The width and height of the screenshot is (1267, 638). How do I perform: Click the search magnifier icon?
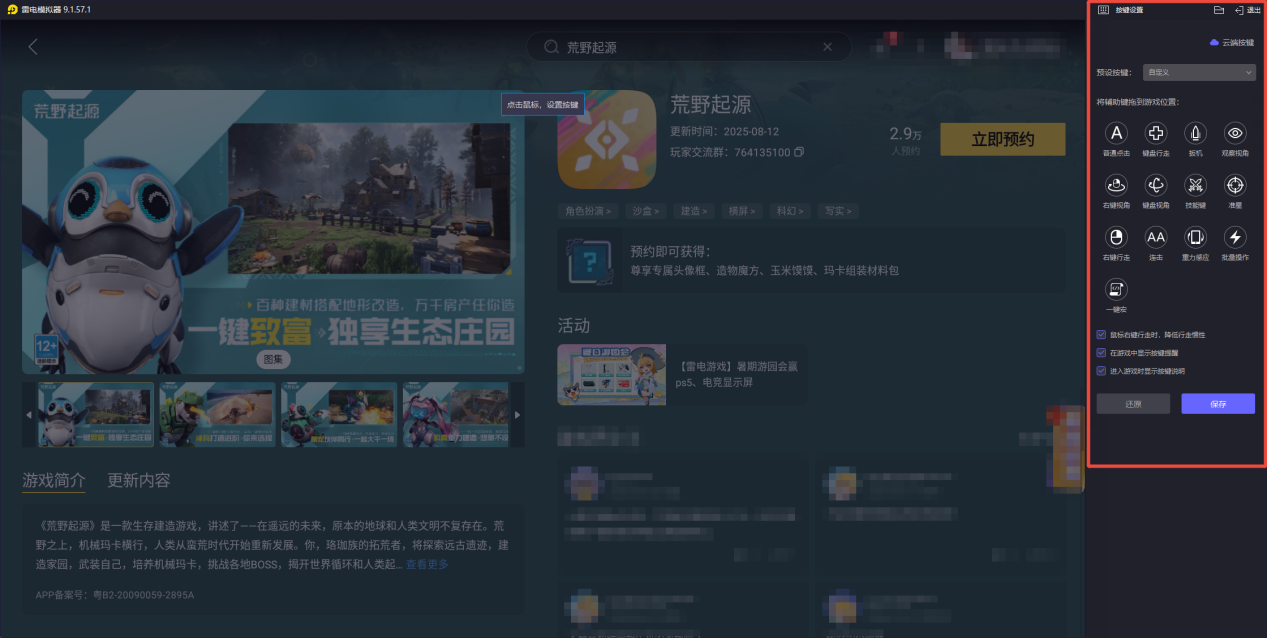pos(550,47)
